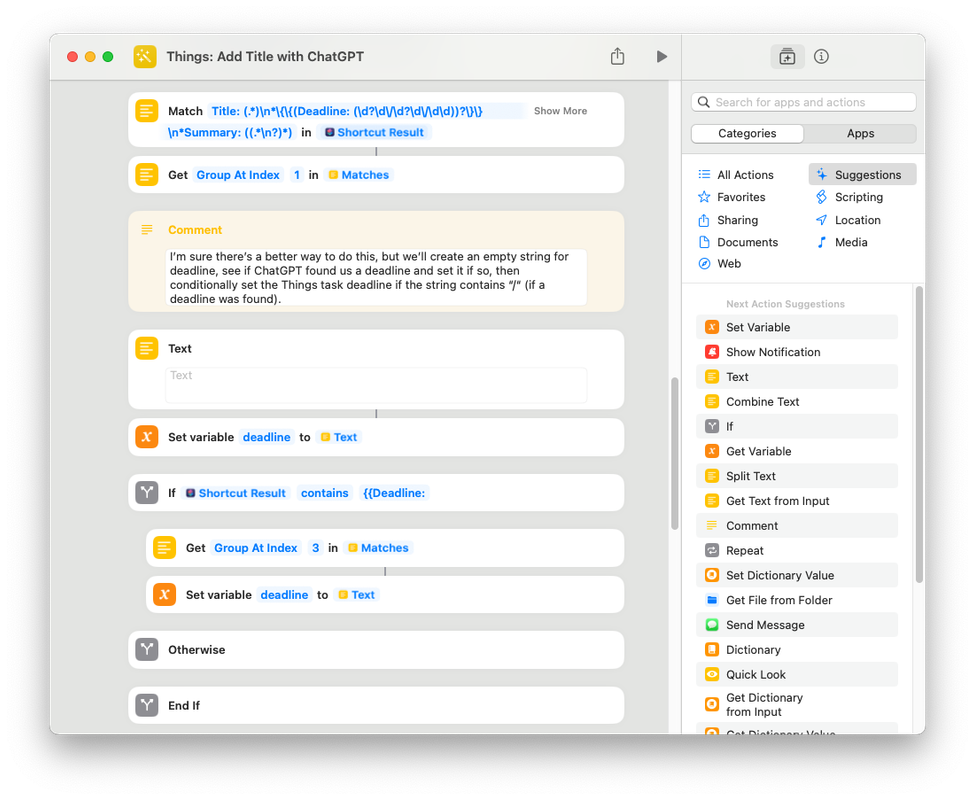Viewport: 975px width, 800px height.
Task: Switch to the Categories tab
Action: point(747,134)
